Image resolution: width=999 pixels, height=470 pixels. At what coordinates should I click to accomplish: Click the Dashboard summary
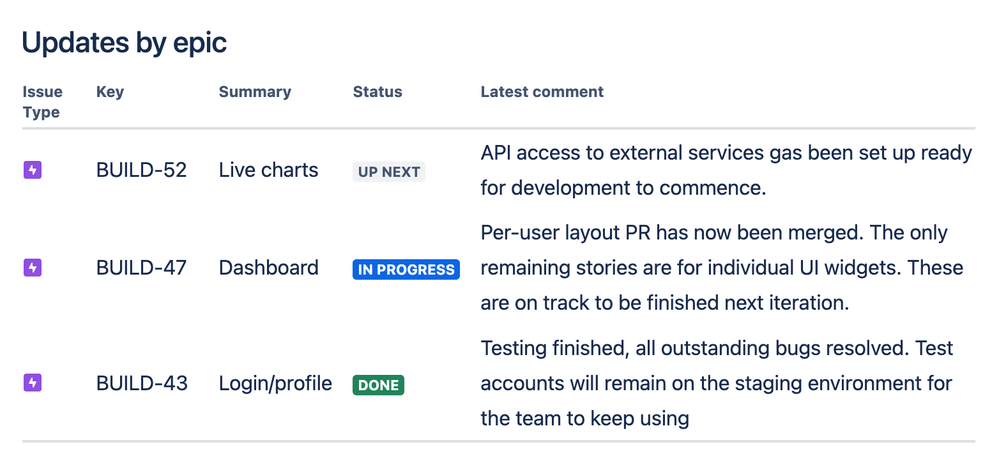click(x=268, y=268)
